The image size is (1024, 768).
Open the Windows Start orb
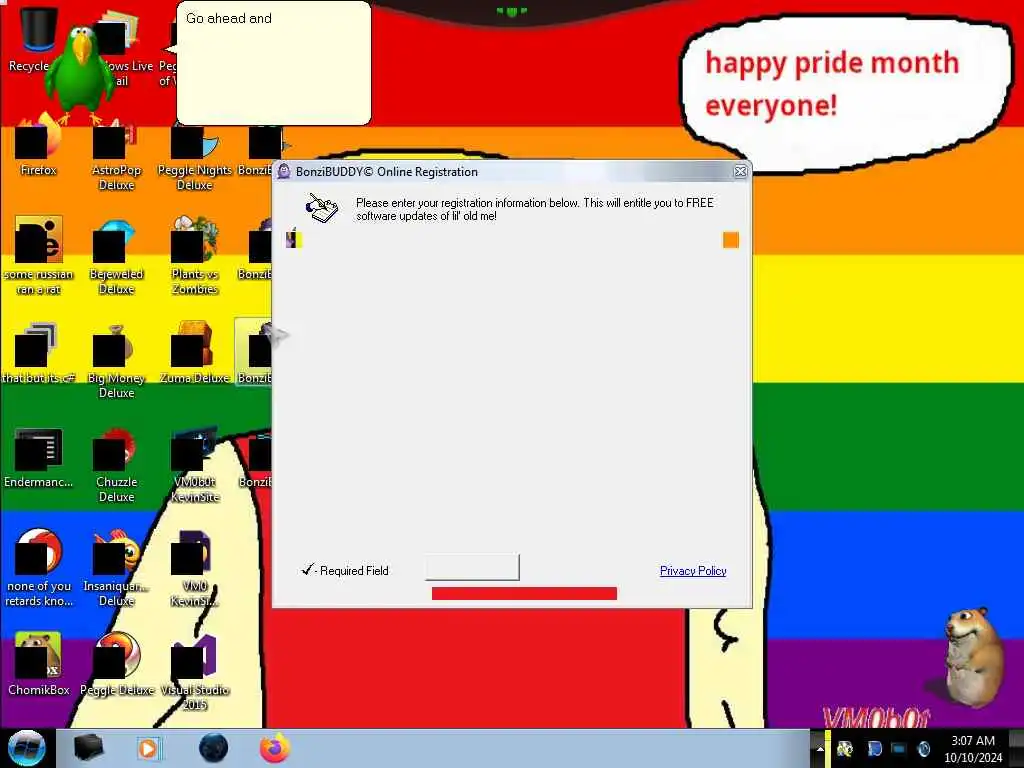click(26, 748)
